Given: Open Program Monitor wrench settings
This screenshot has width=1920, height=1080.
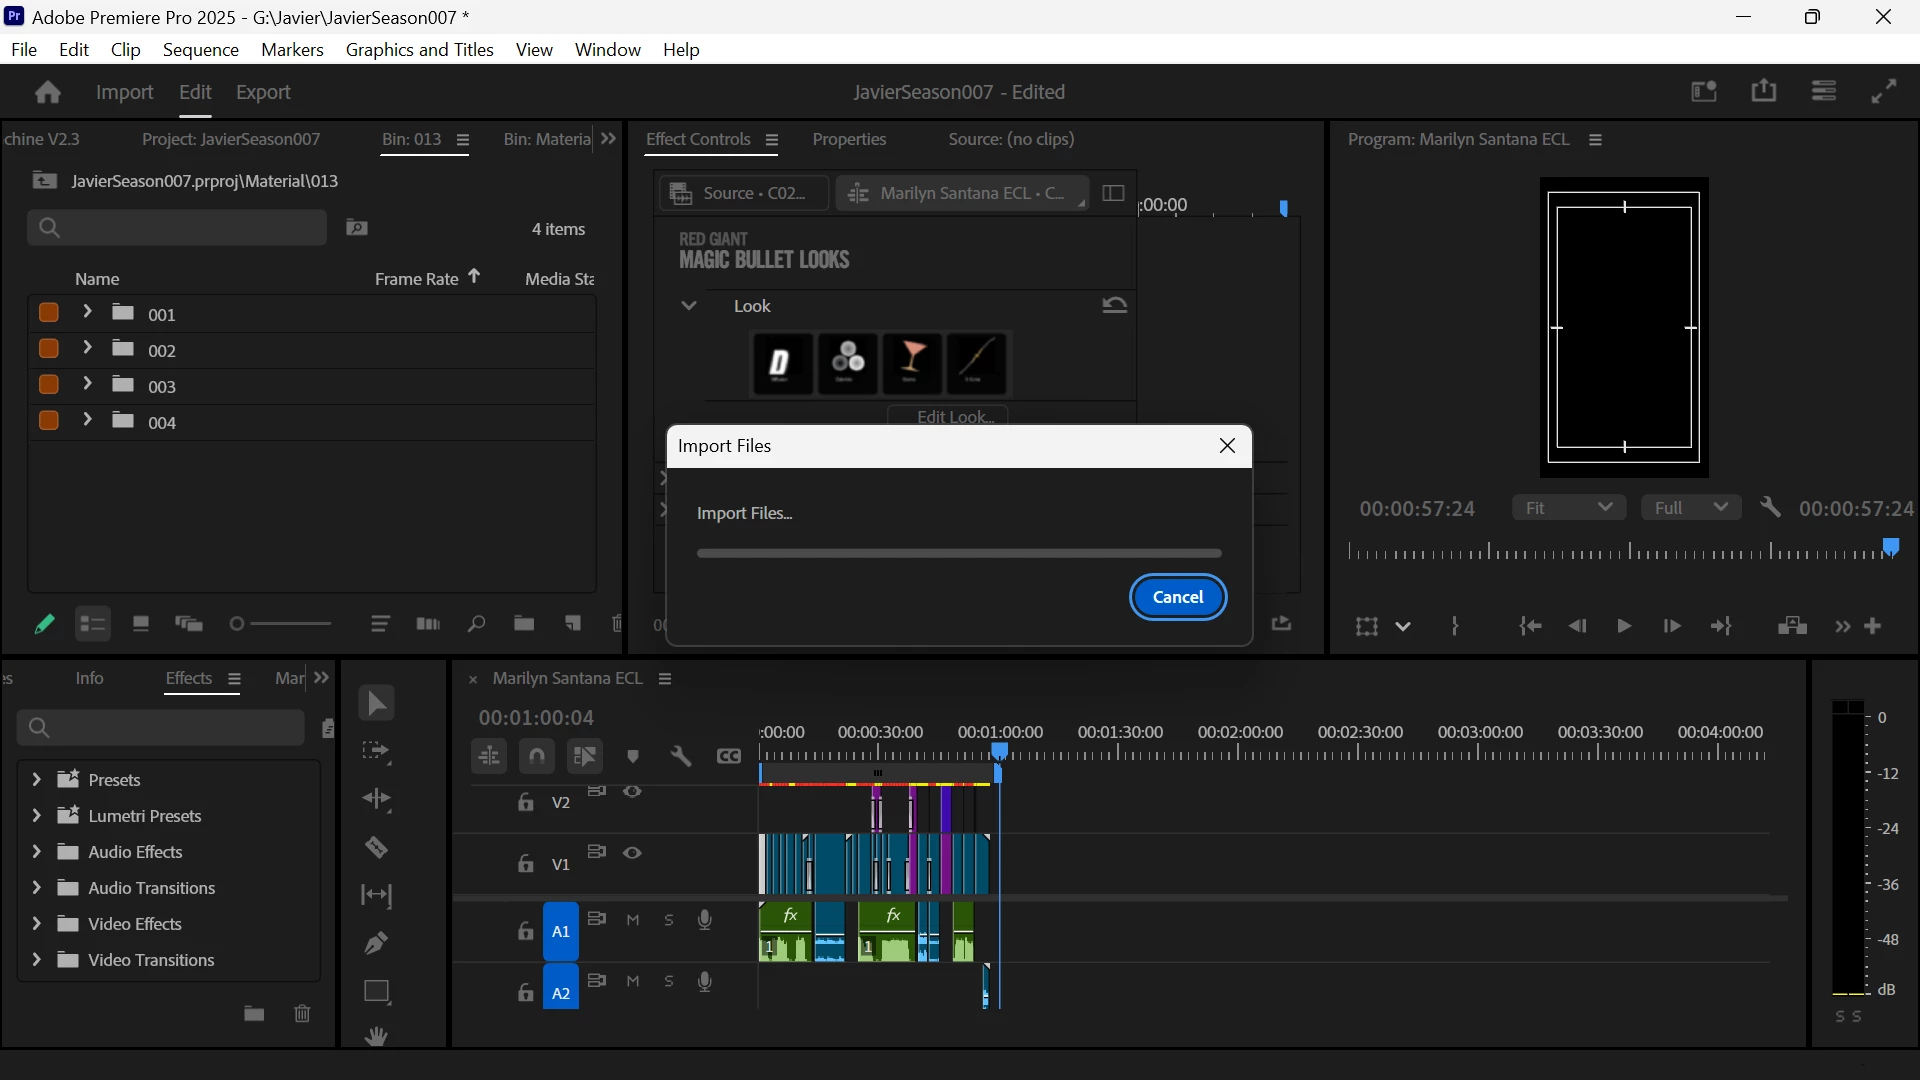Looking at the screenshot, I should point(1771,508).
